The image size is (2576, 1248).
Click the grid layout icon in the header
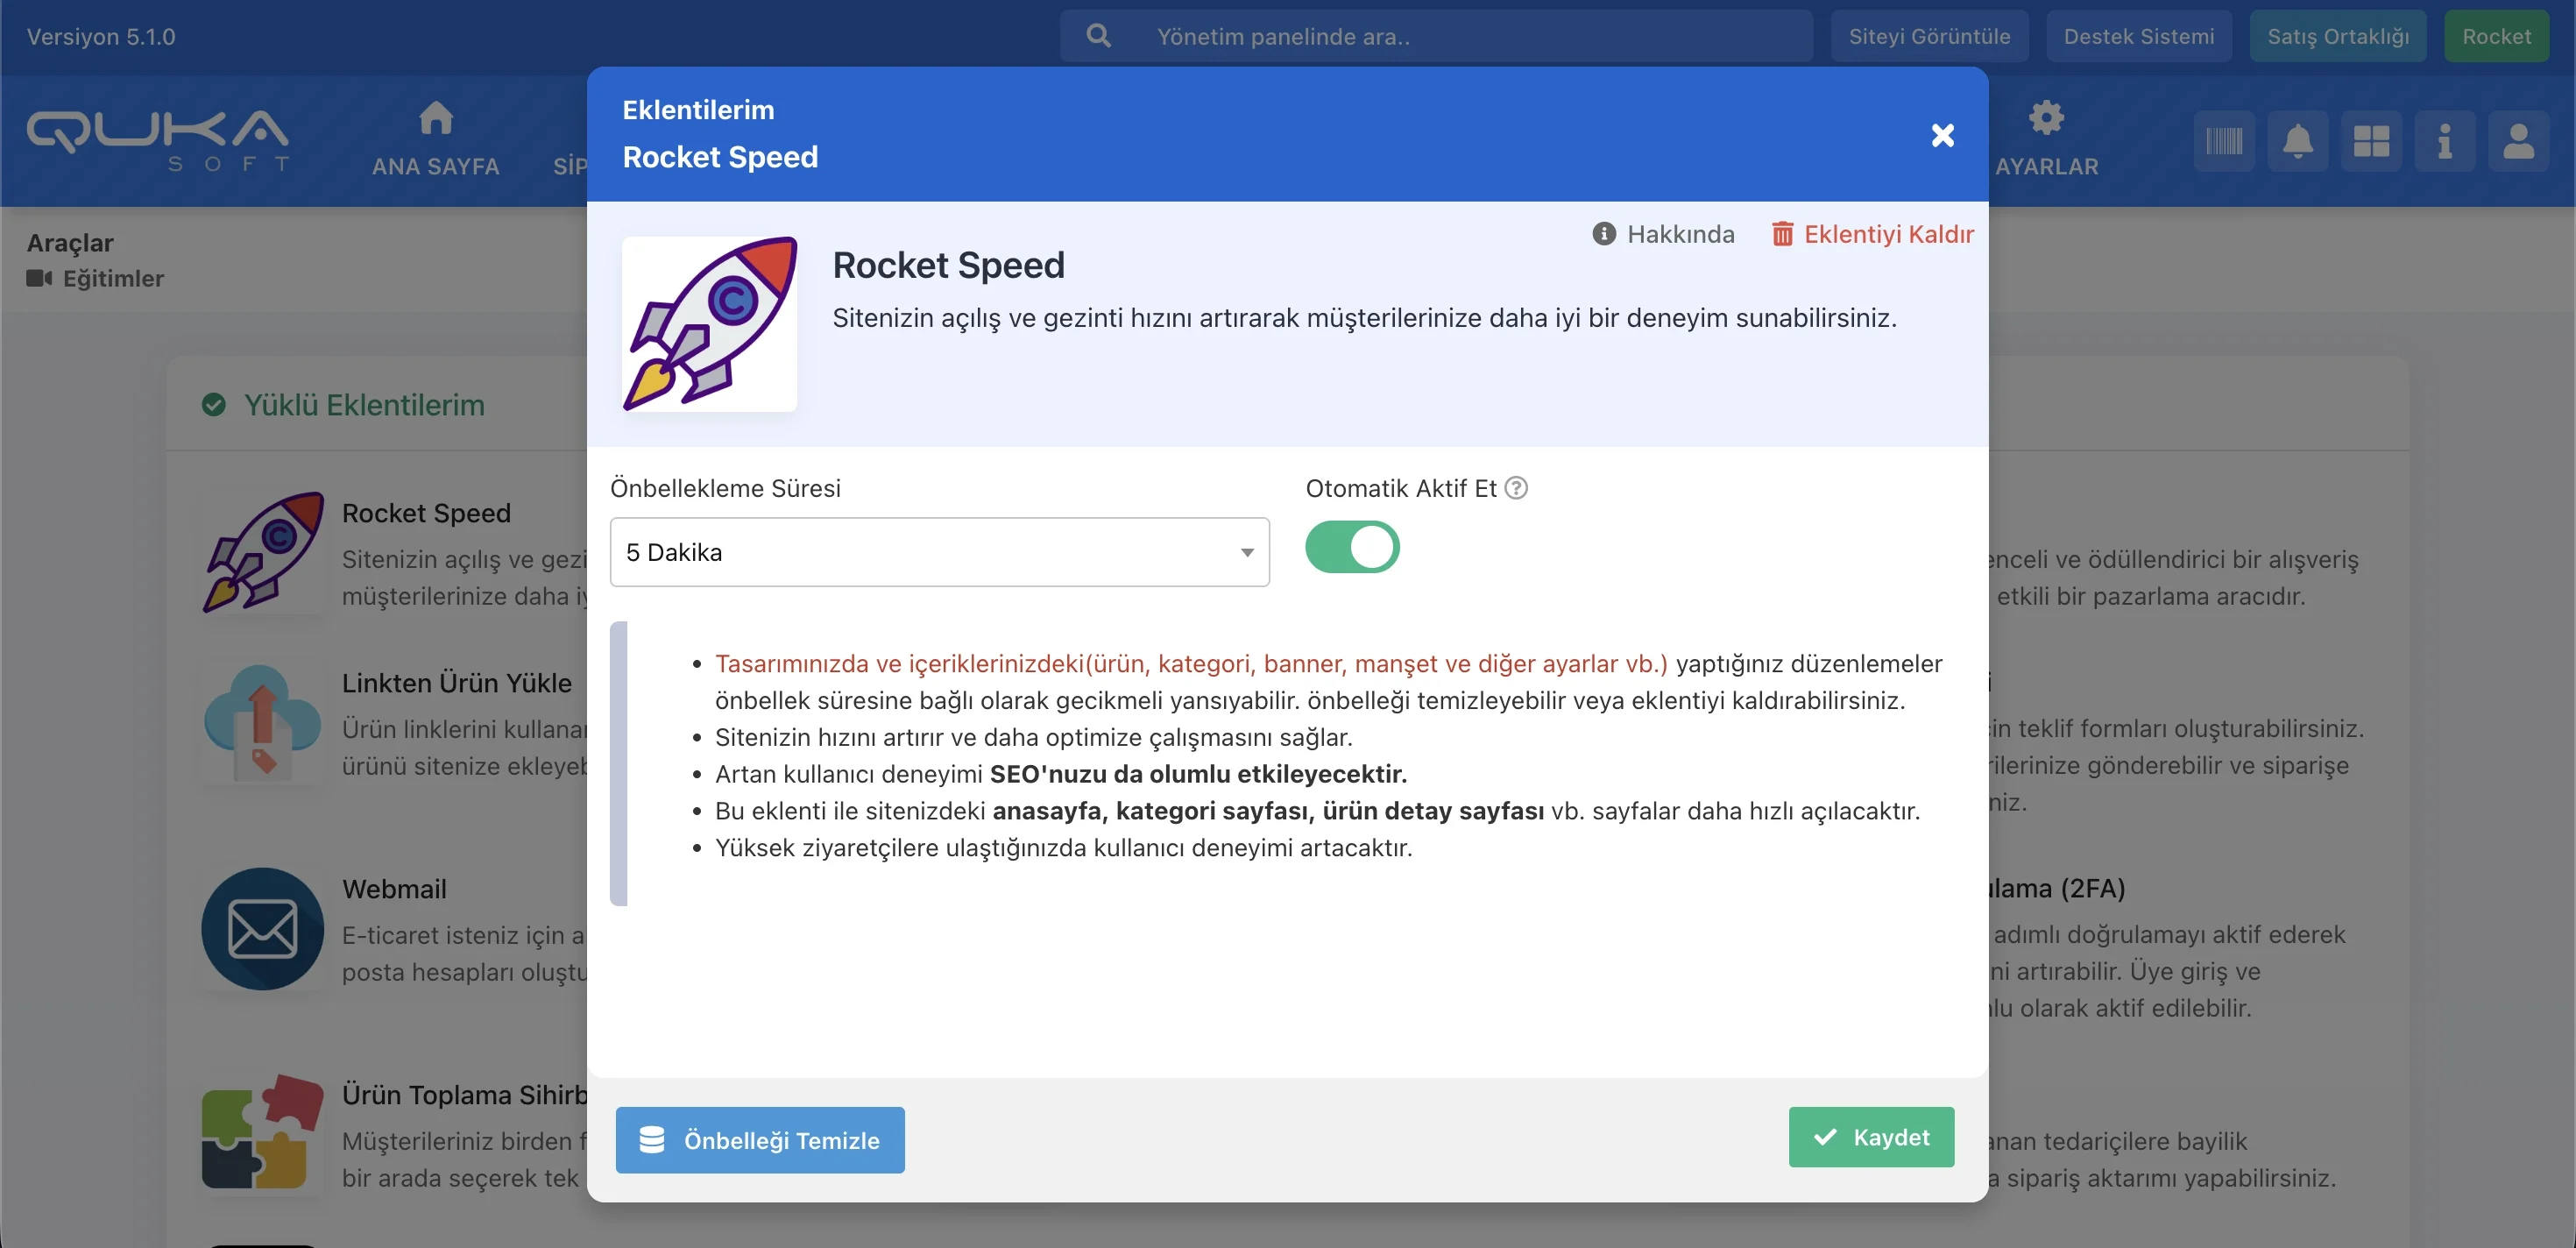[x=2371, y=141]
